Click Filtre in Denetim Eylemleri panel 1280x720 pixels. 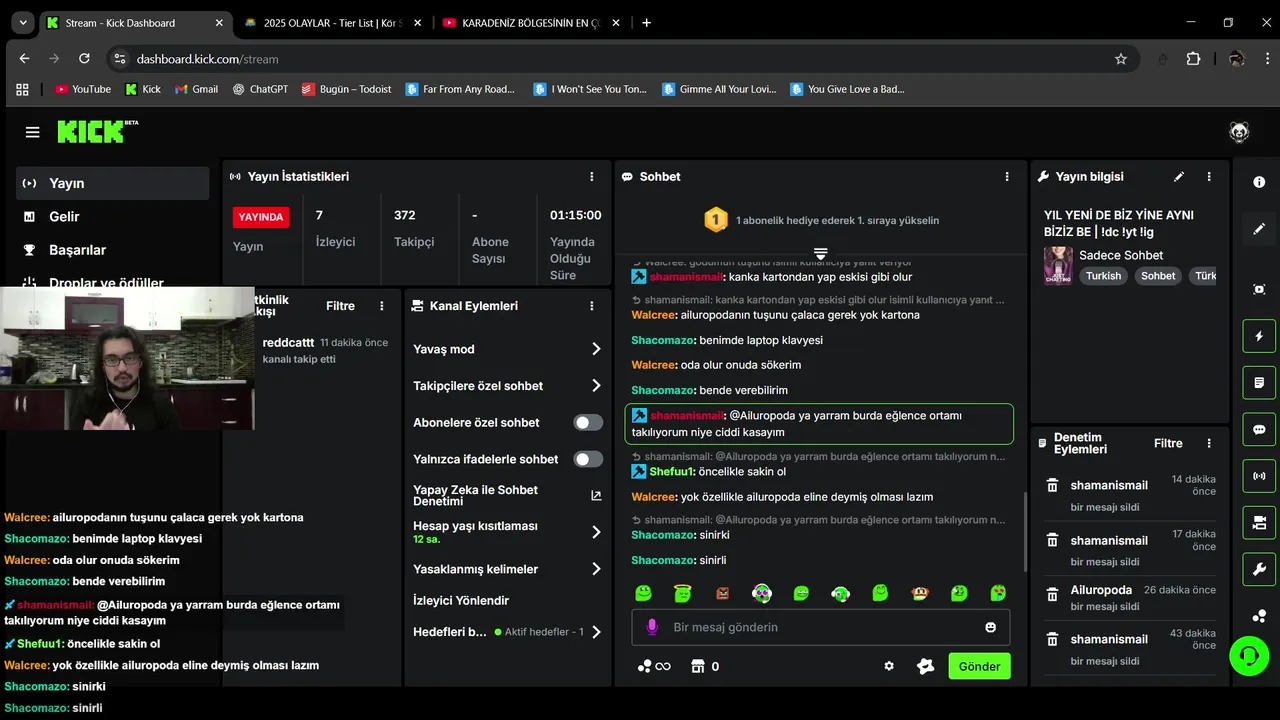coord(1168,443)
